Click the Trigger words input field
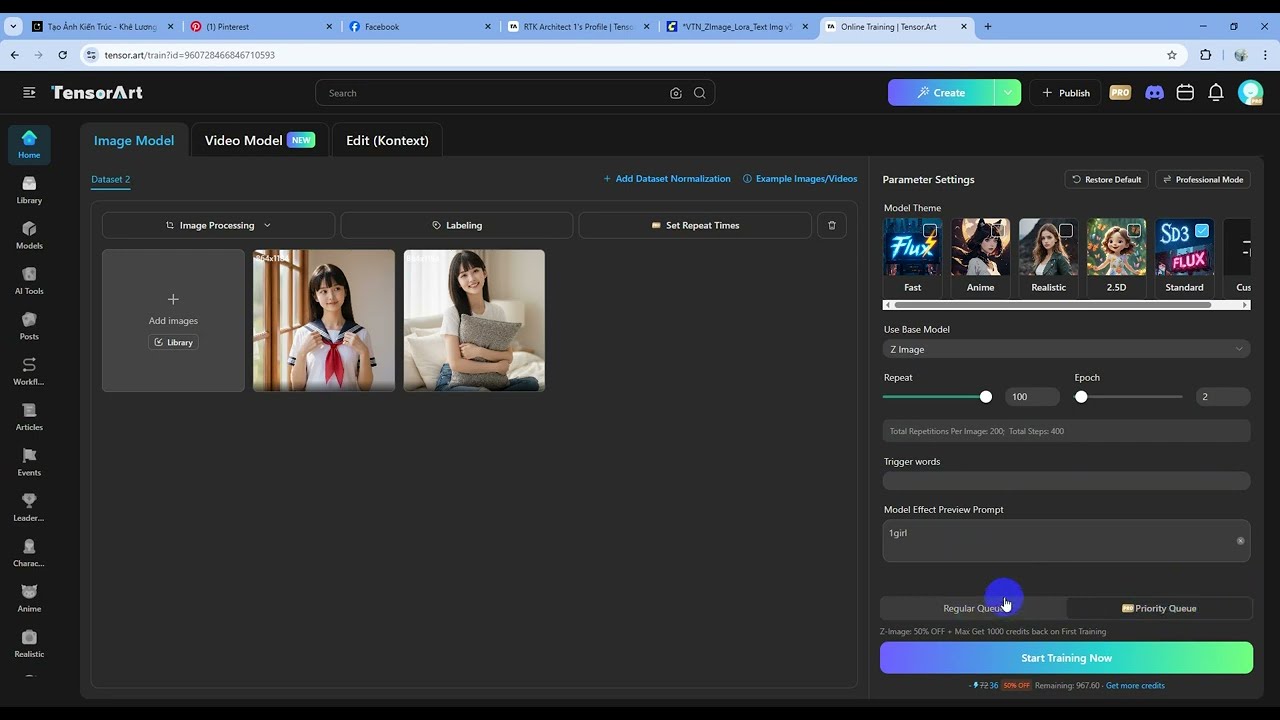The width and height of the screenshot is (1280, 720). tap(1066, 481)
